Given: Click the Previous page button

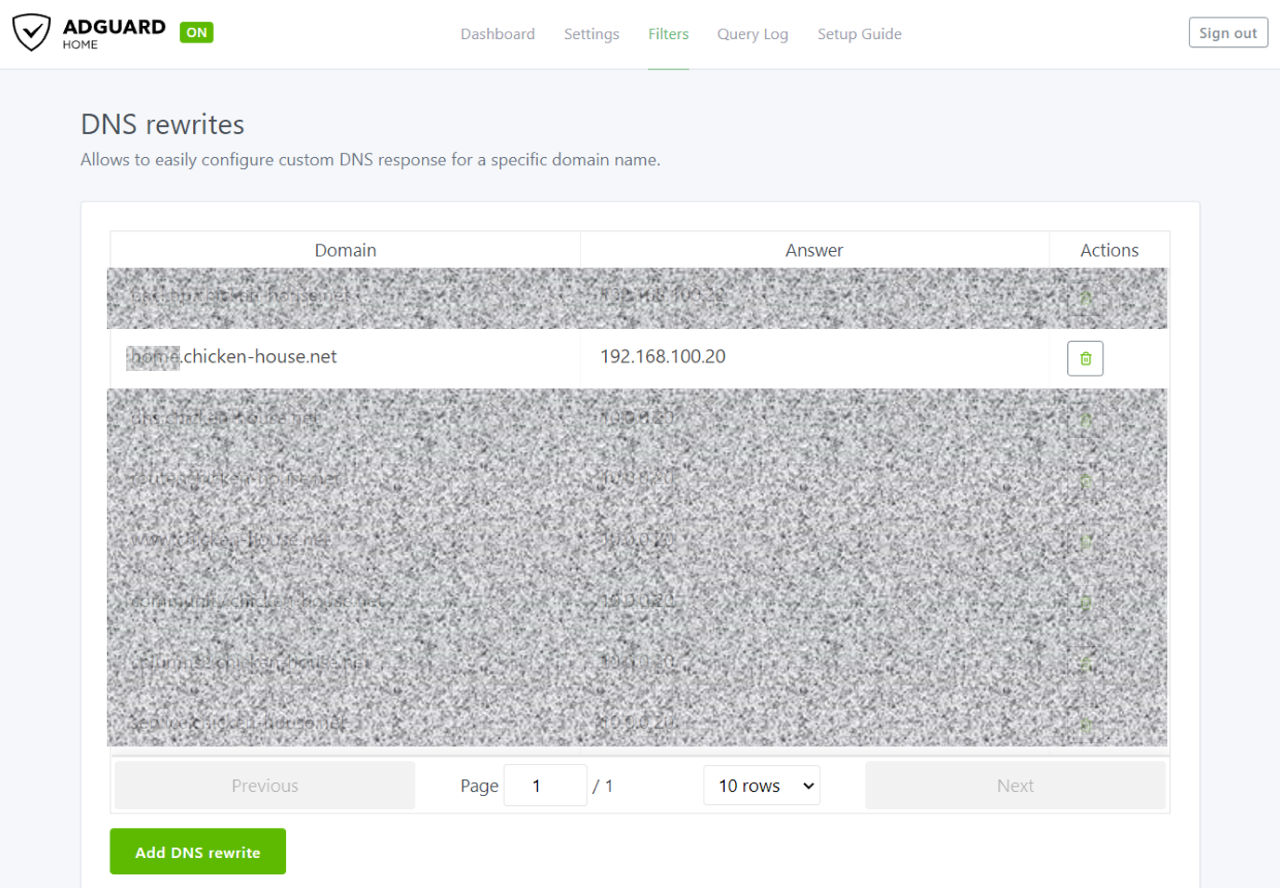Looking at the screenshot, I should (265, 786).
